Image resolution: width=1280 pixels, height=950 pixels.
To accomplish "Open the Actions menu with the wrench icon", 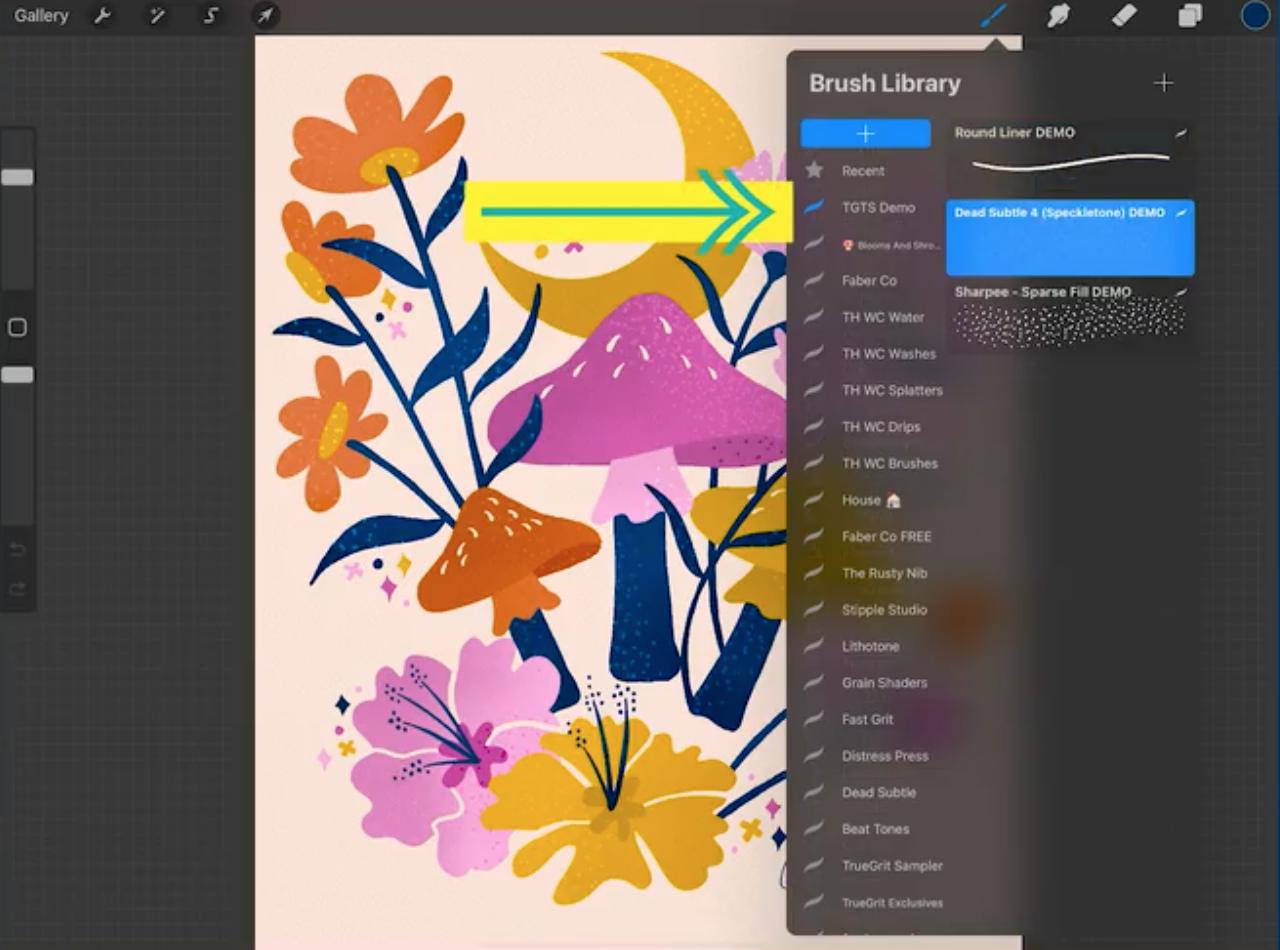I will pos(103,15).
